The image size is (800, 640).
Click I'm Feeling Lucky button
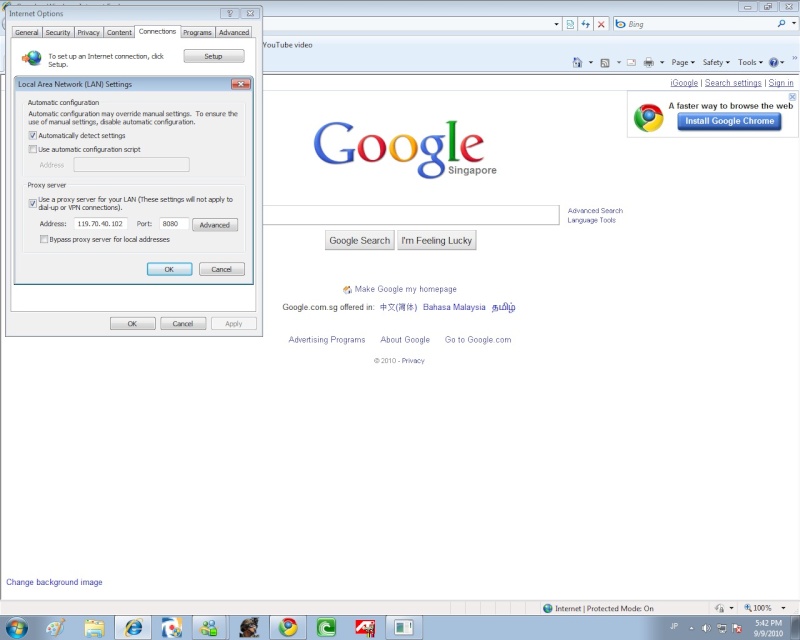point(437,240)
